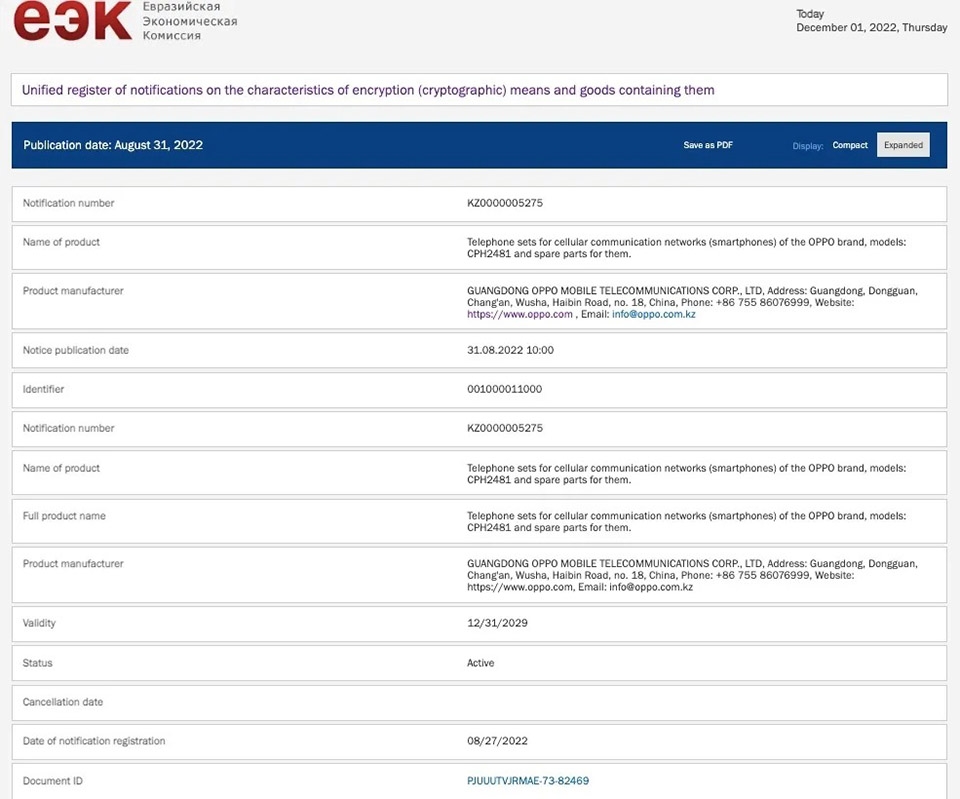Click the Document ID label

[x=53, y=781]
